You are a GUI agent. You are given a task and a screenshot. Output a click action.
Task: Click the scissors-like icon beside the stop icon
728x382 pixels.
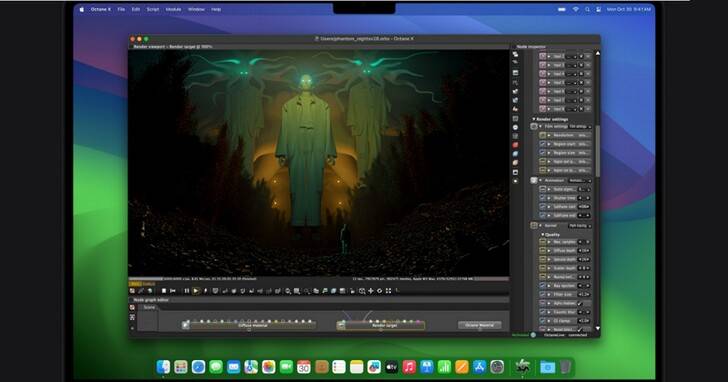[173, 291]
